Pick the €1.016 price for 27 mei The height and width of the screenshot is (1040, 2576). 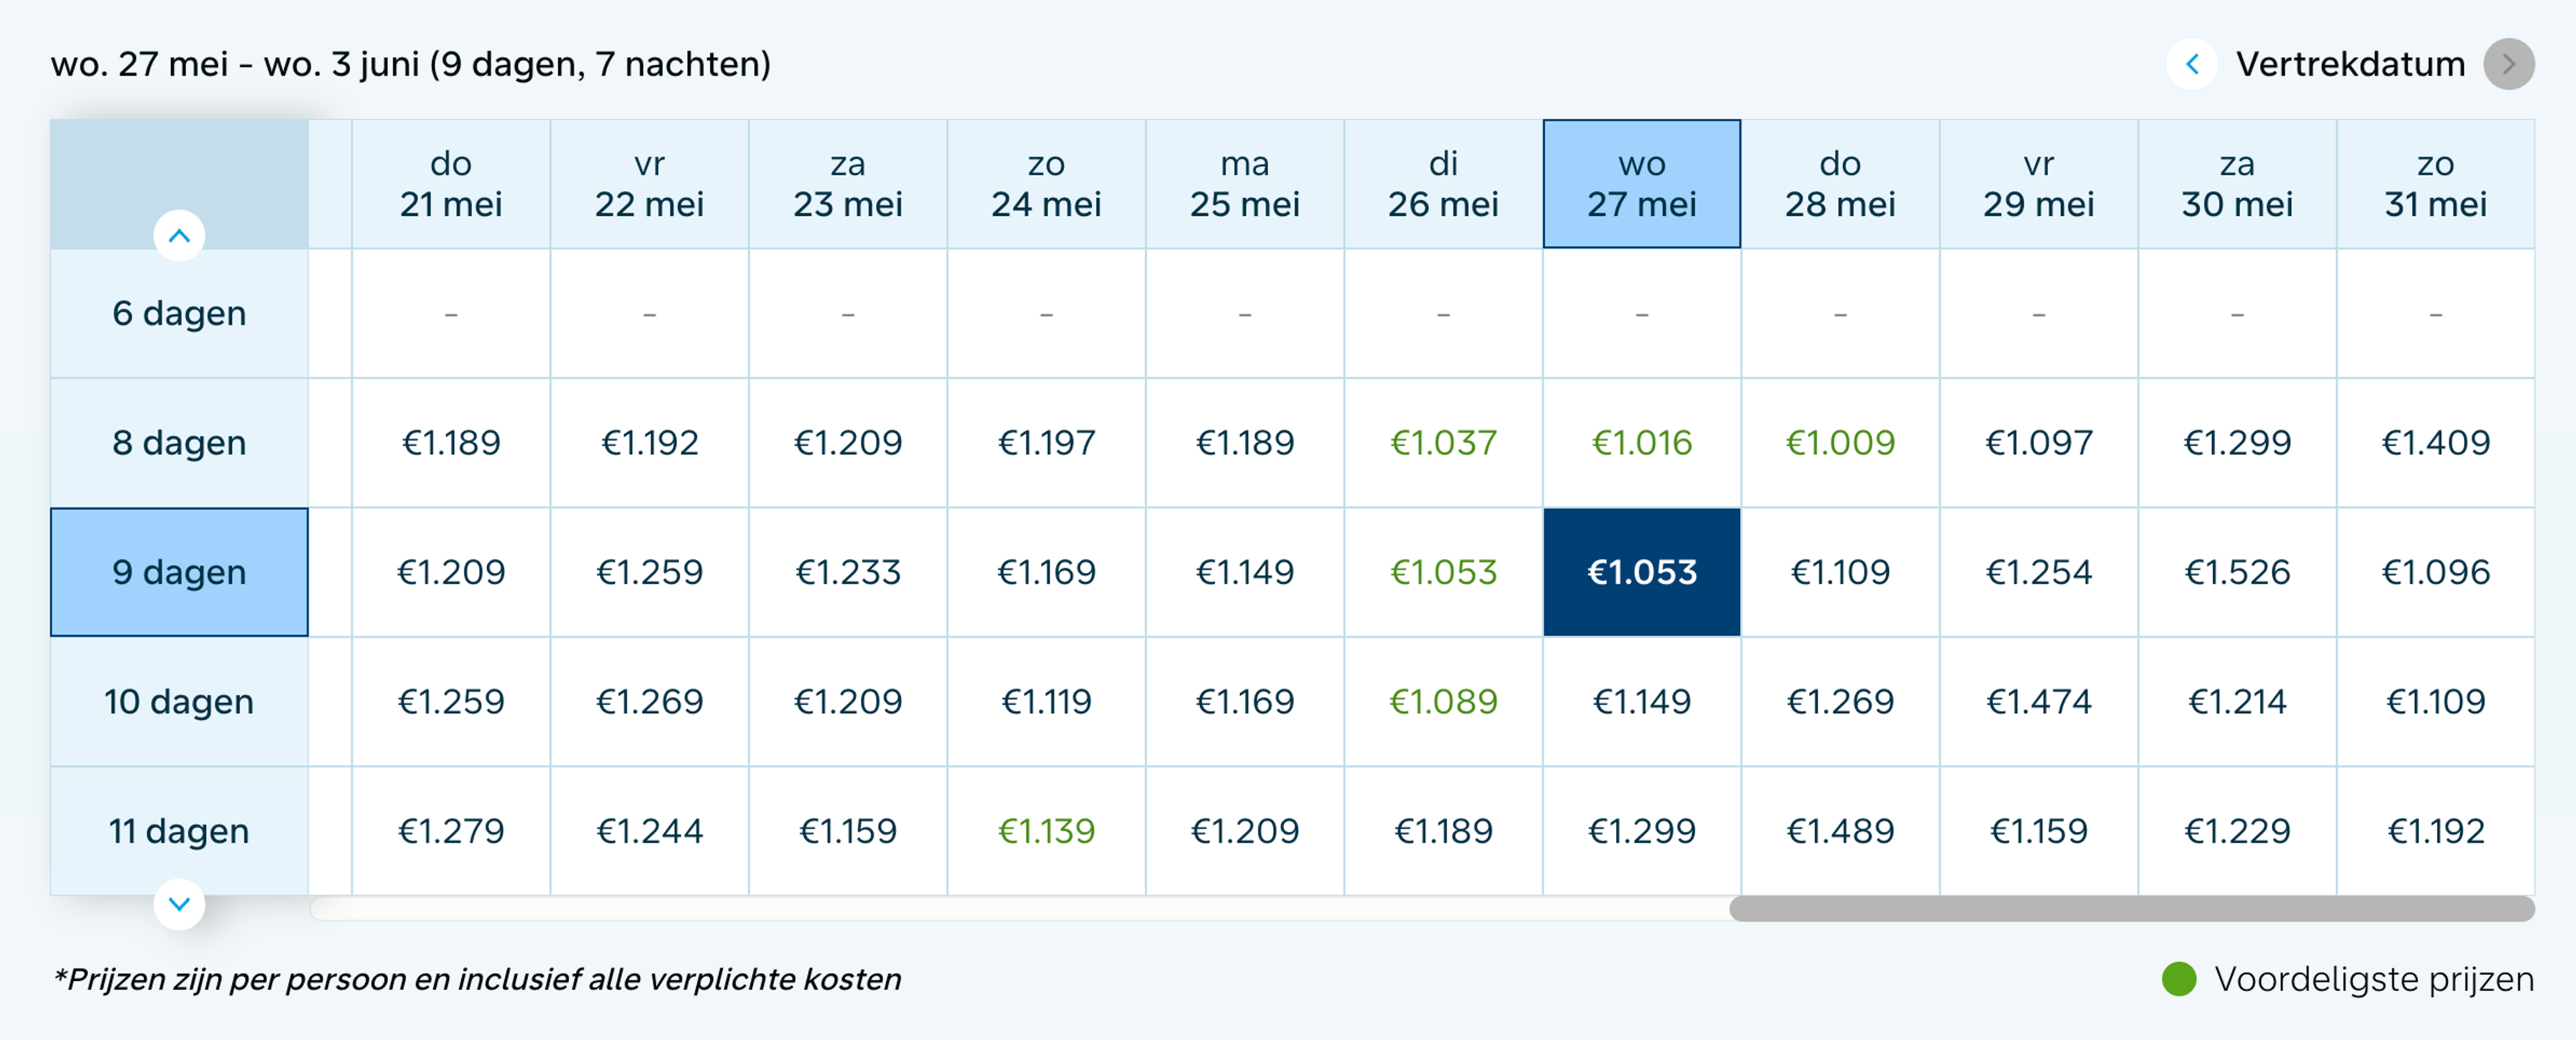[x=1641, y=442]
